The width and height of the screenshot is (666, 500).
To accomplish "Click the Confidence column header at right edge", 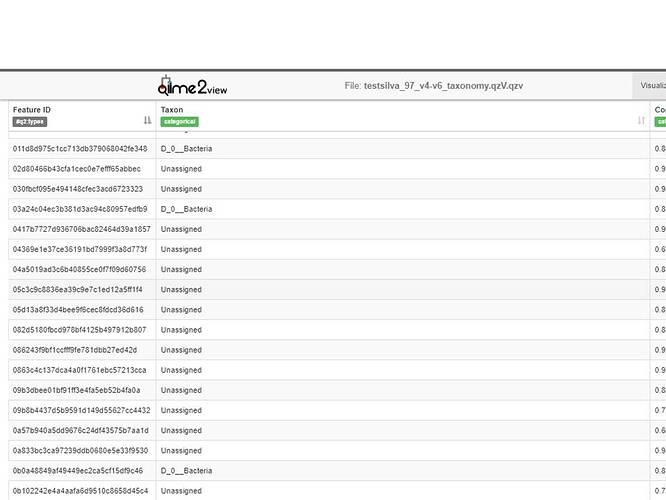I will click(659, 109).
